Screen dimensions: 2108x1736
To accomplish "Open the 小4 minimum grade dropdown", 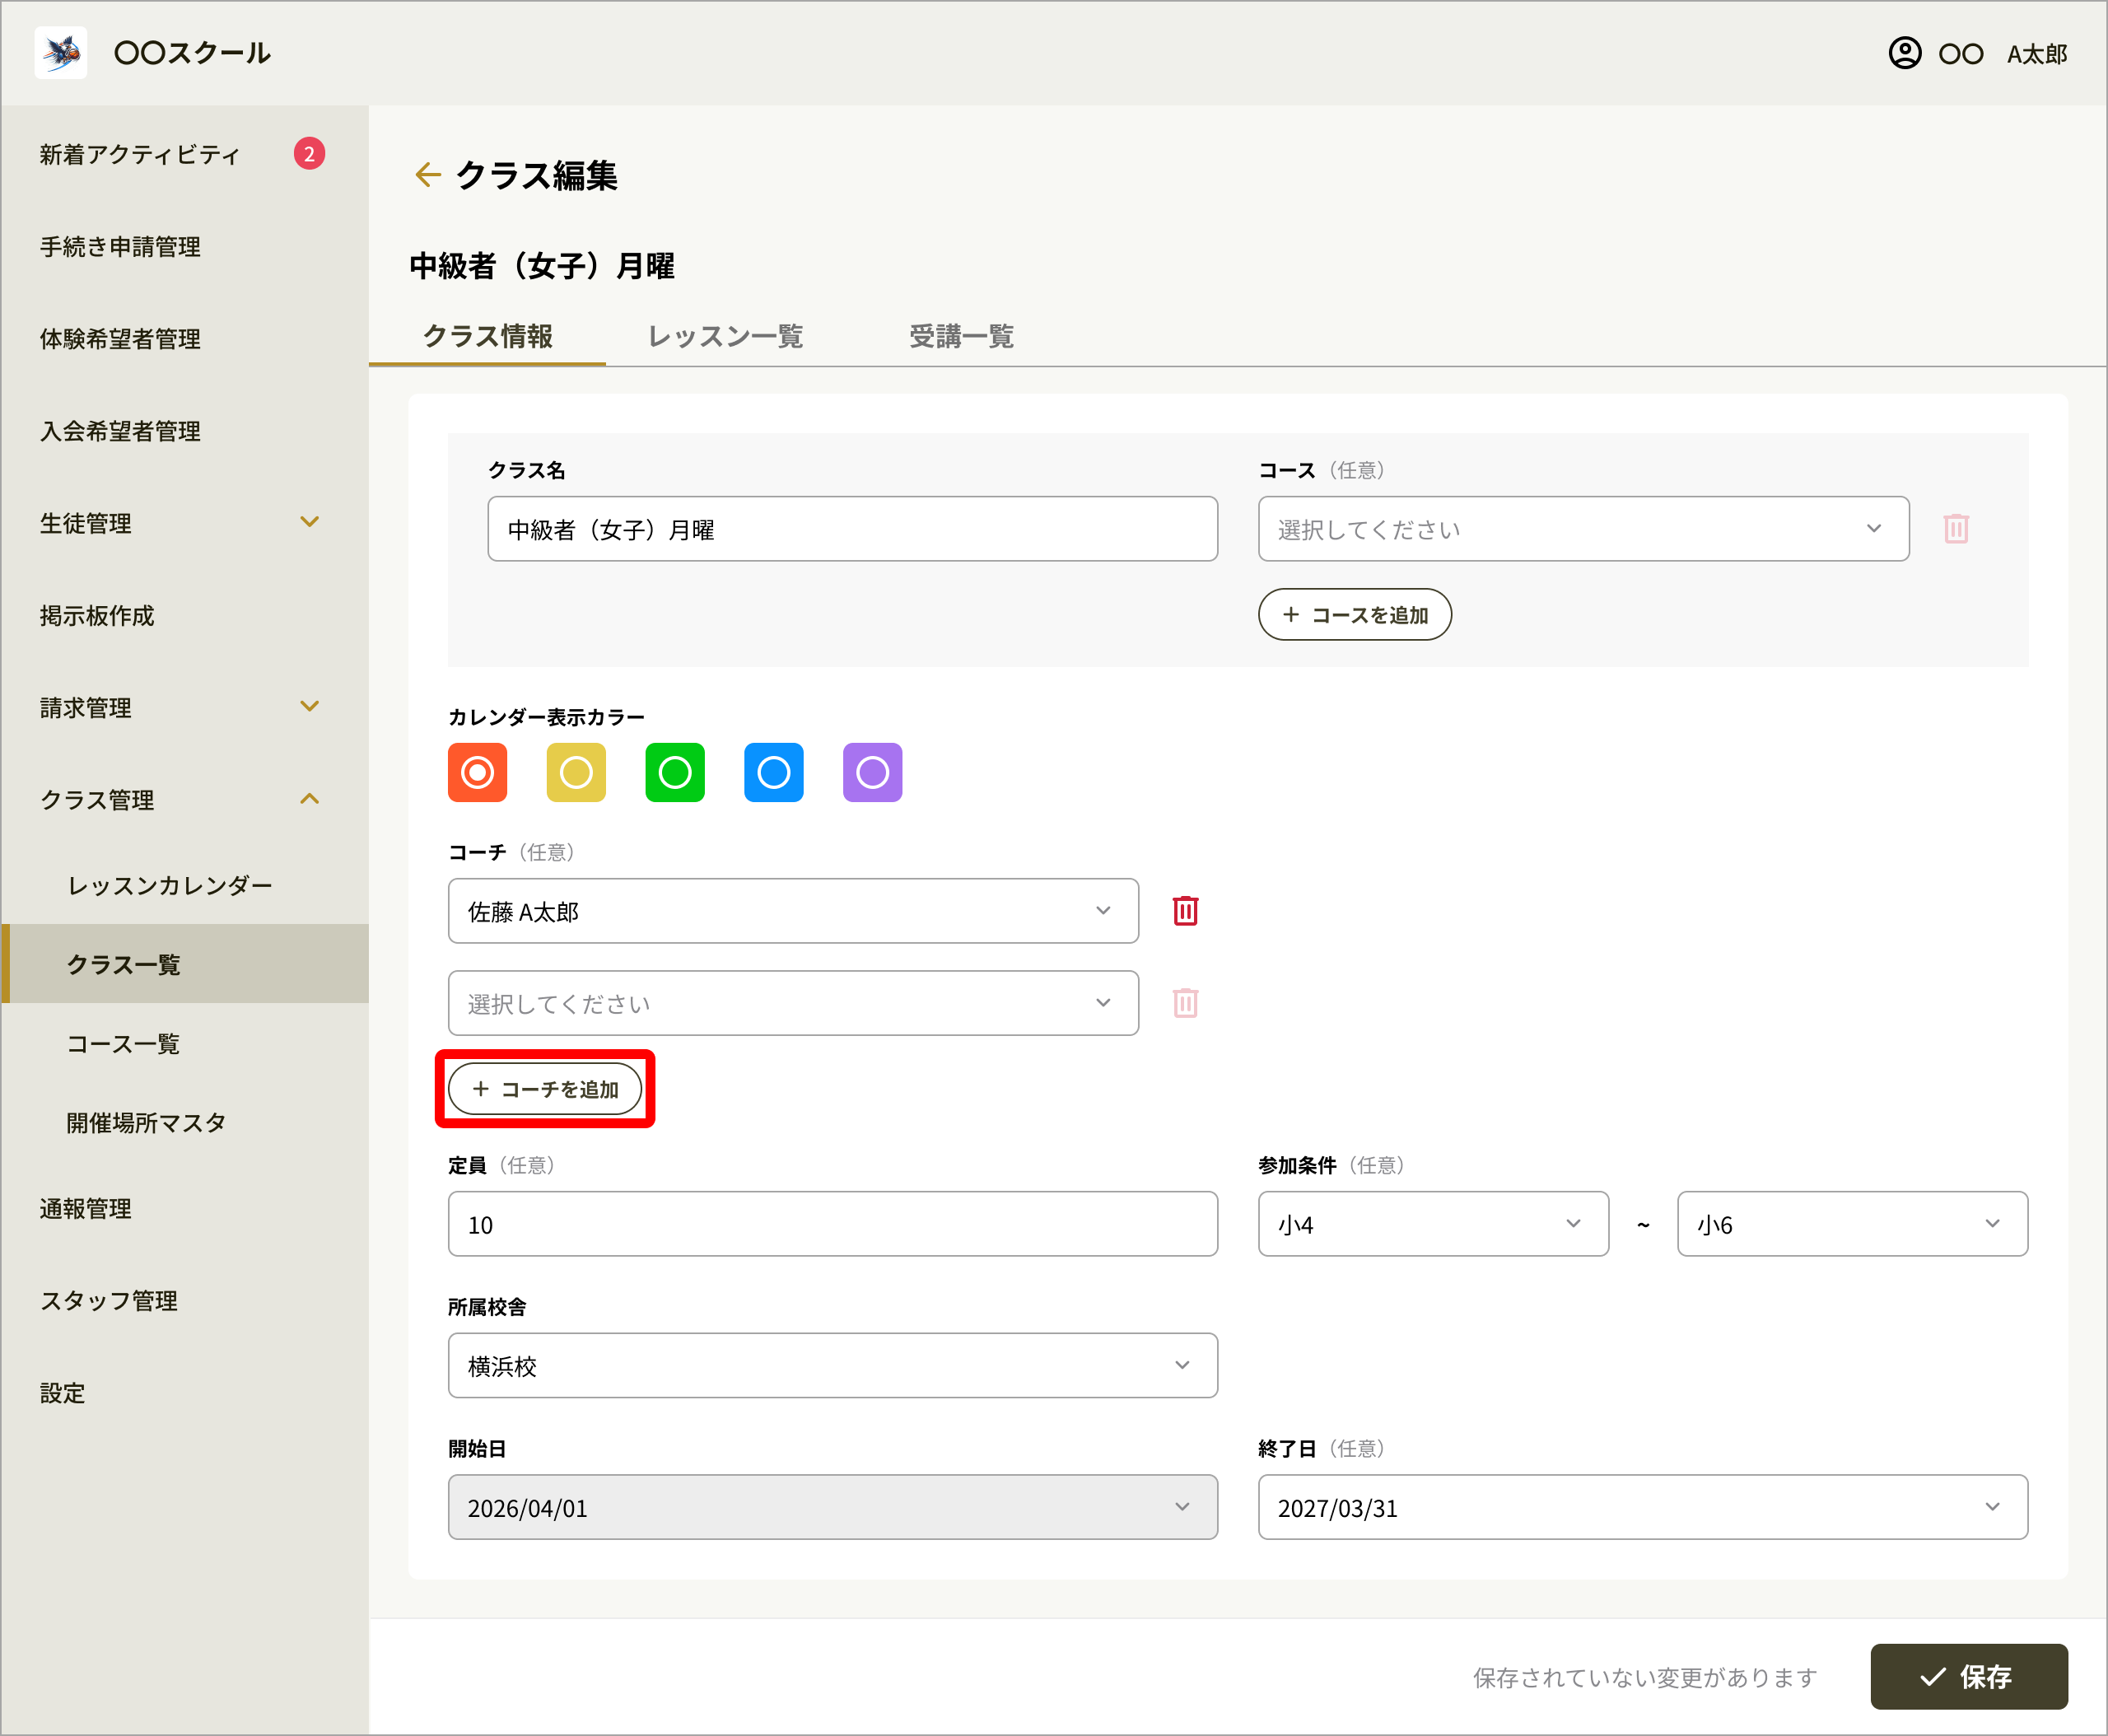I will pyautogui.click(x=1433, y=1224).
